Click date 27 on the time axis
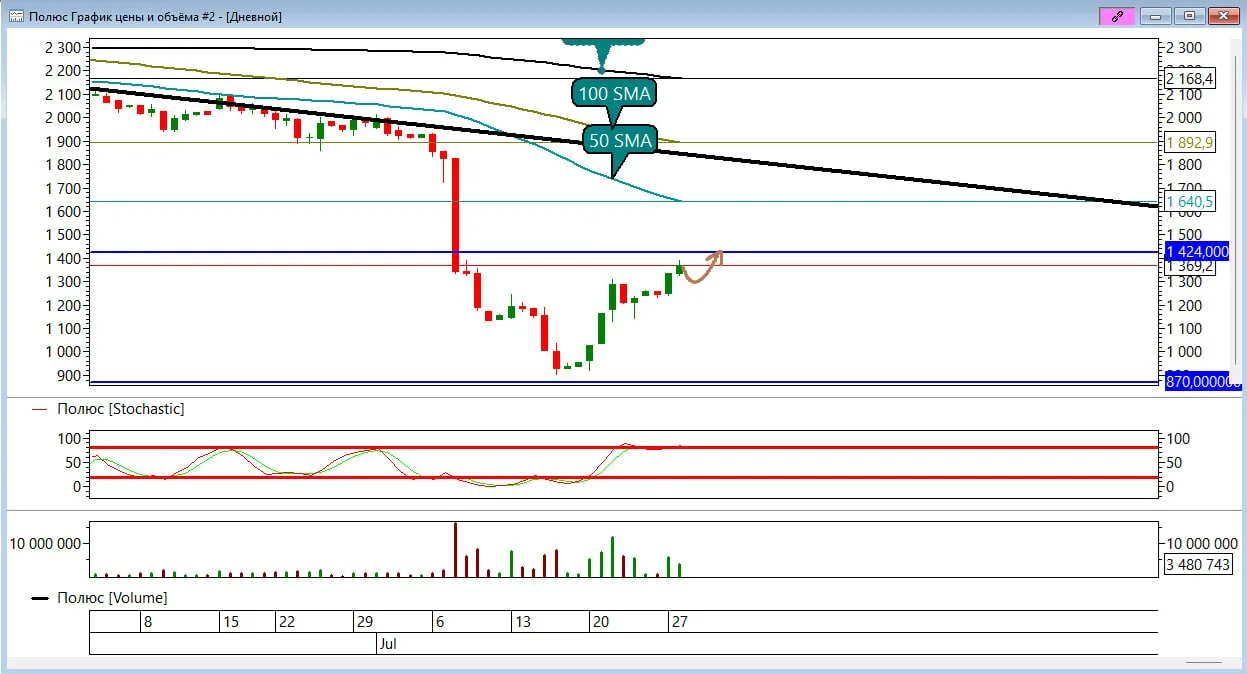The height and width of the screenshot is (674, 1247). (679, 622)
